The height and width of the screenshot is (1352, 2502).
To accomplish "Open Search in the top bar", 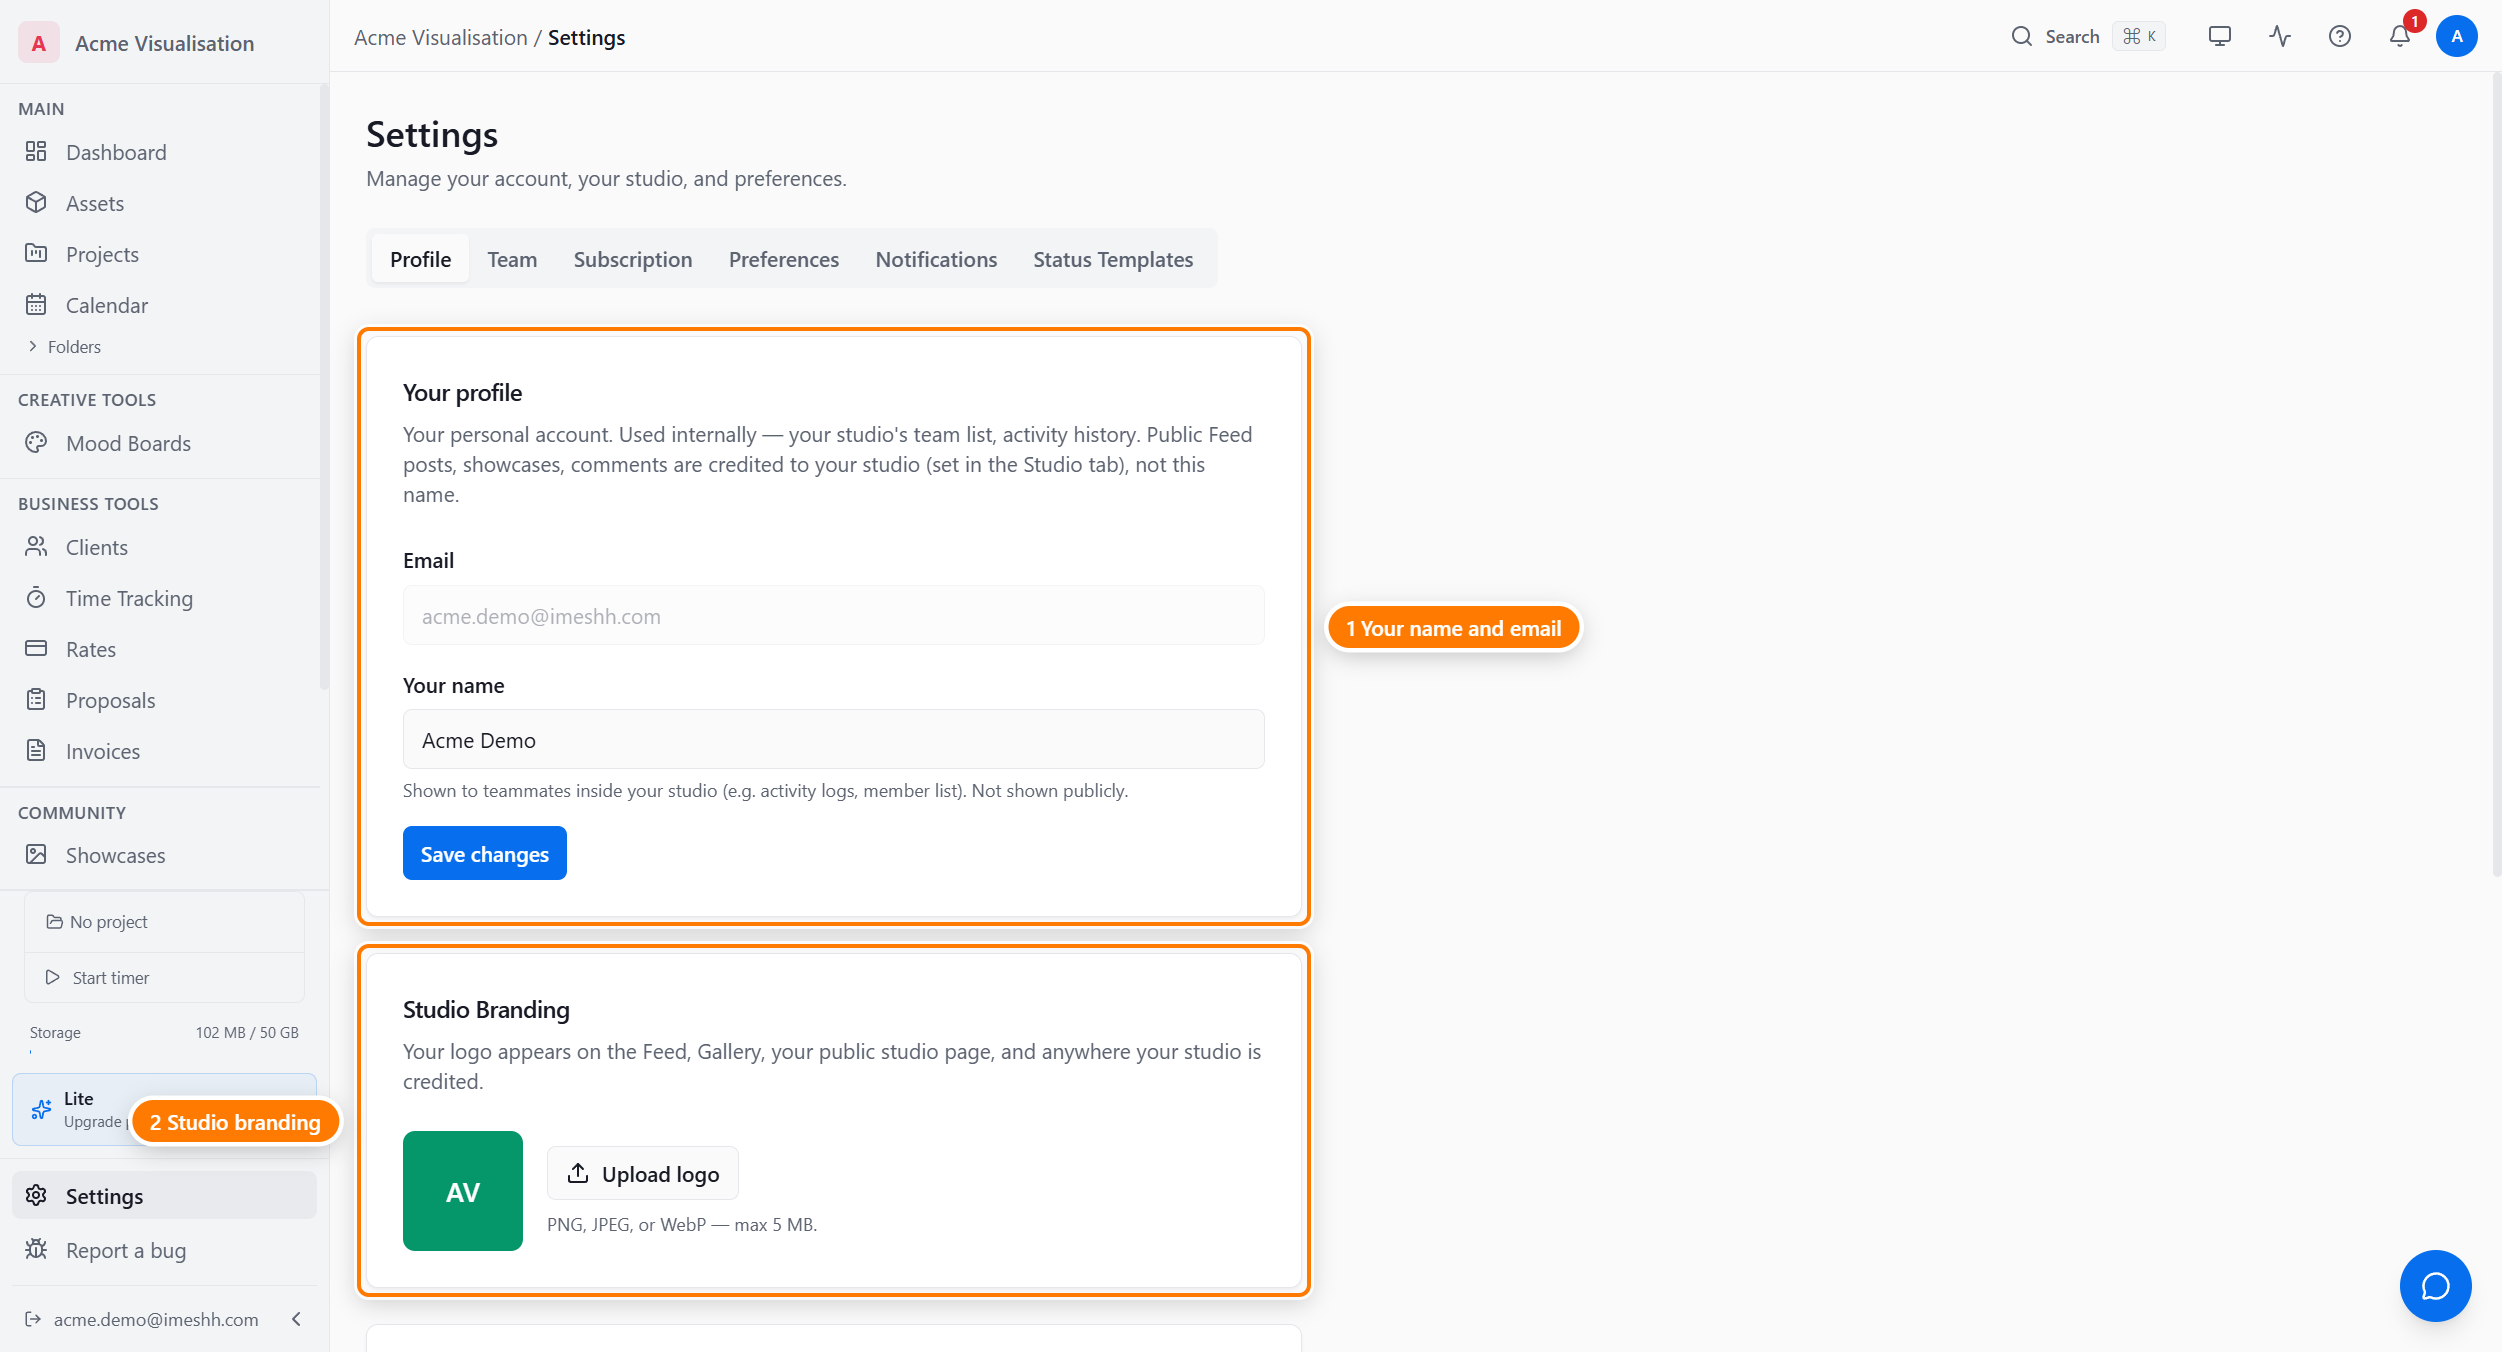I will pyautogui.click(x=2055, y=36).
